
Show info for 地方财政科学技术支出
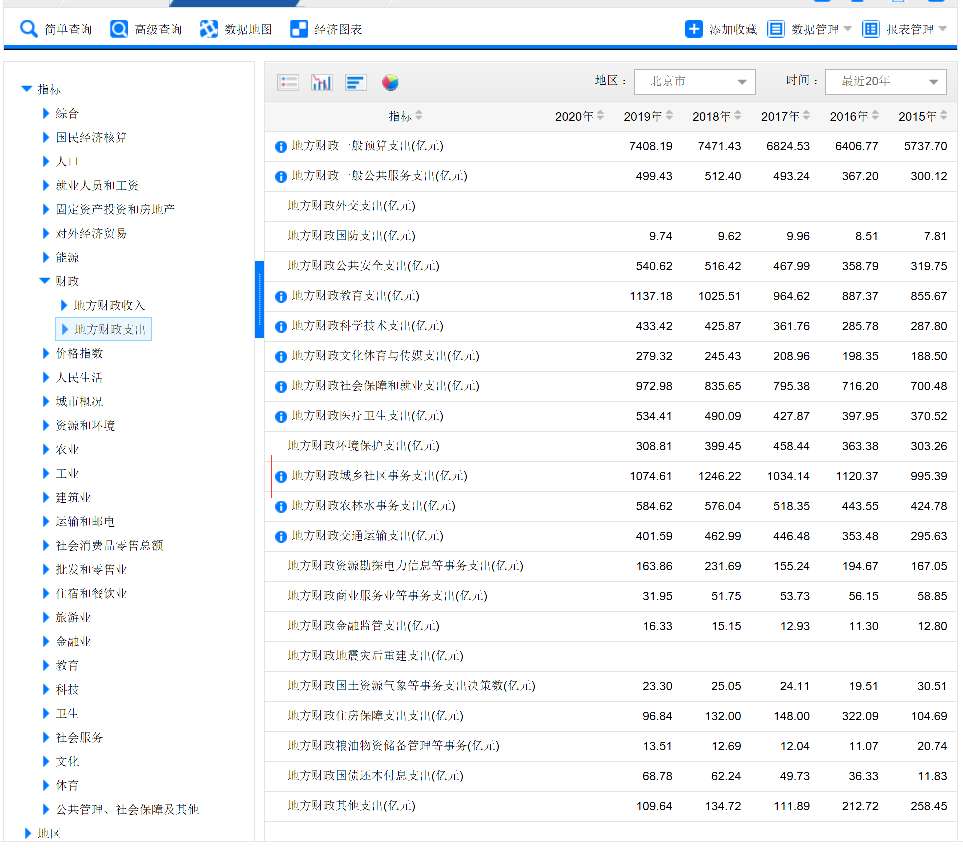pos(281,327)
